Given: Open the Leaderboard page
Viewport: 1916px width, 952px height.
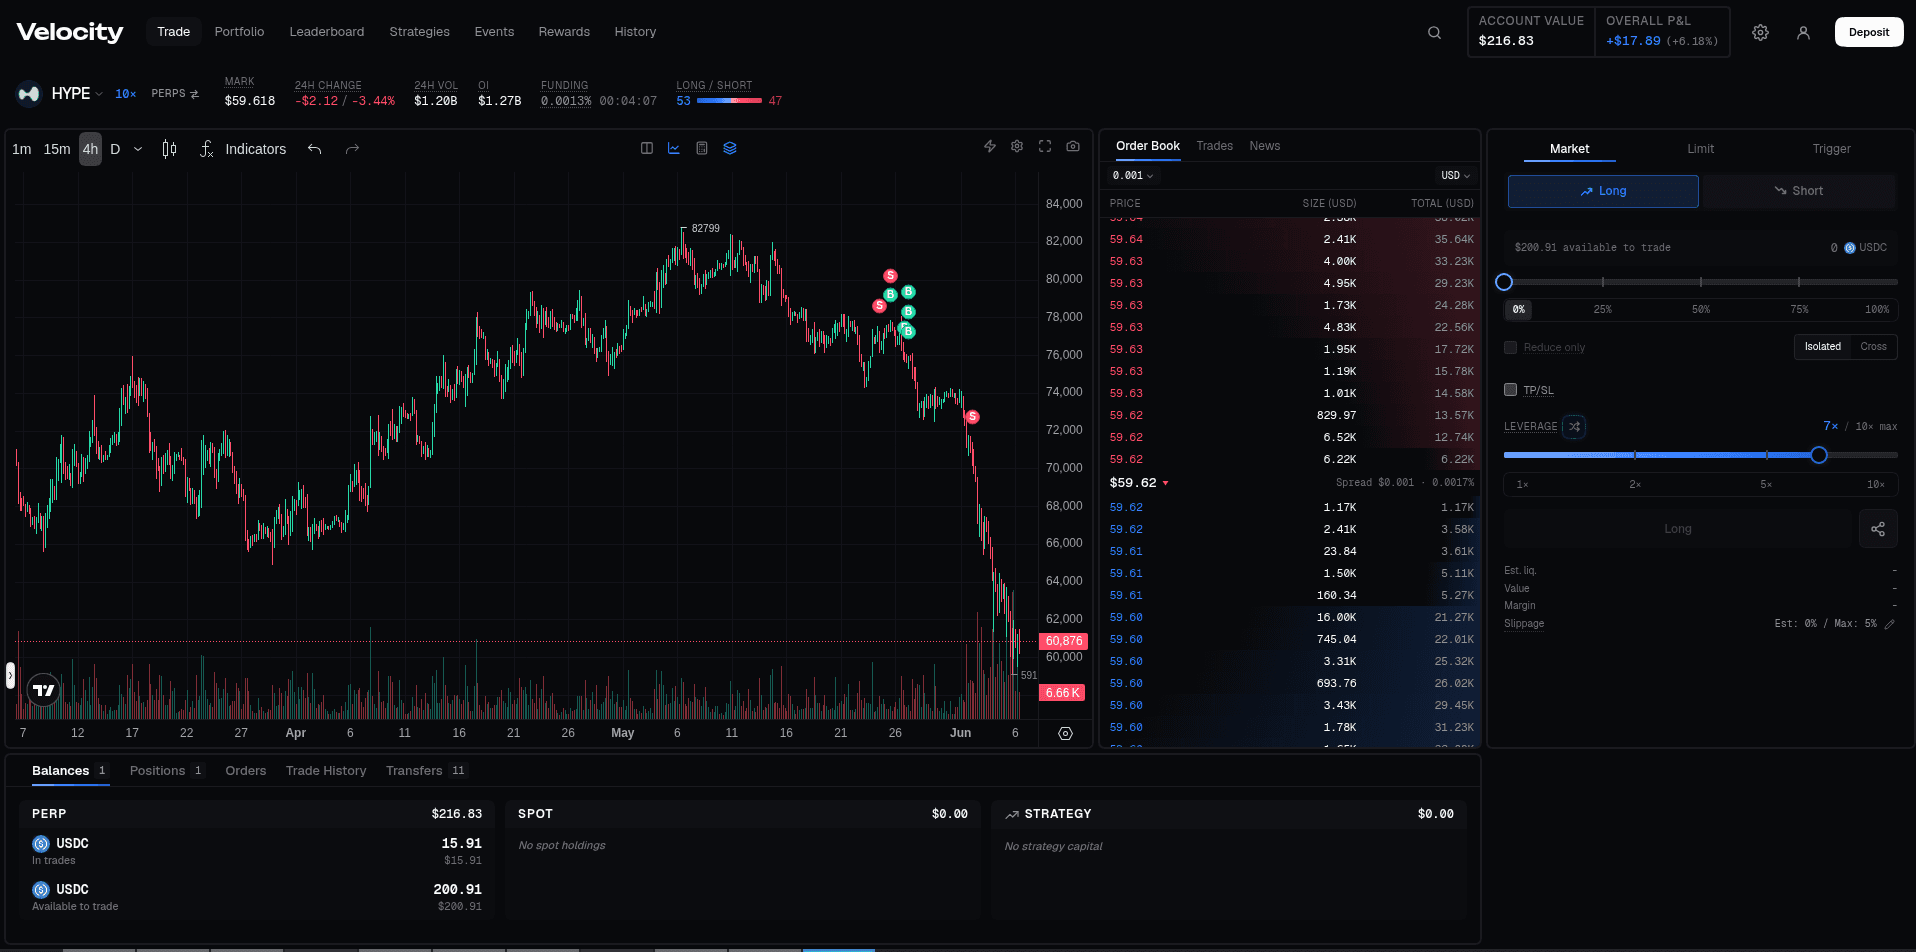Looking at the screenshot, I should tap(327, 32).
